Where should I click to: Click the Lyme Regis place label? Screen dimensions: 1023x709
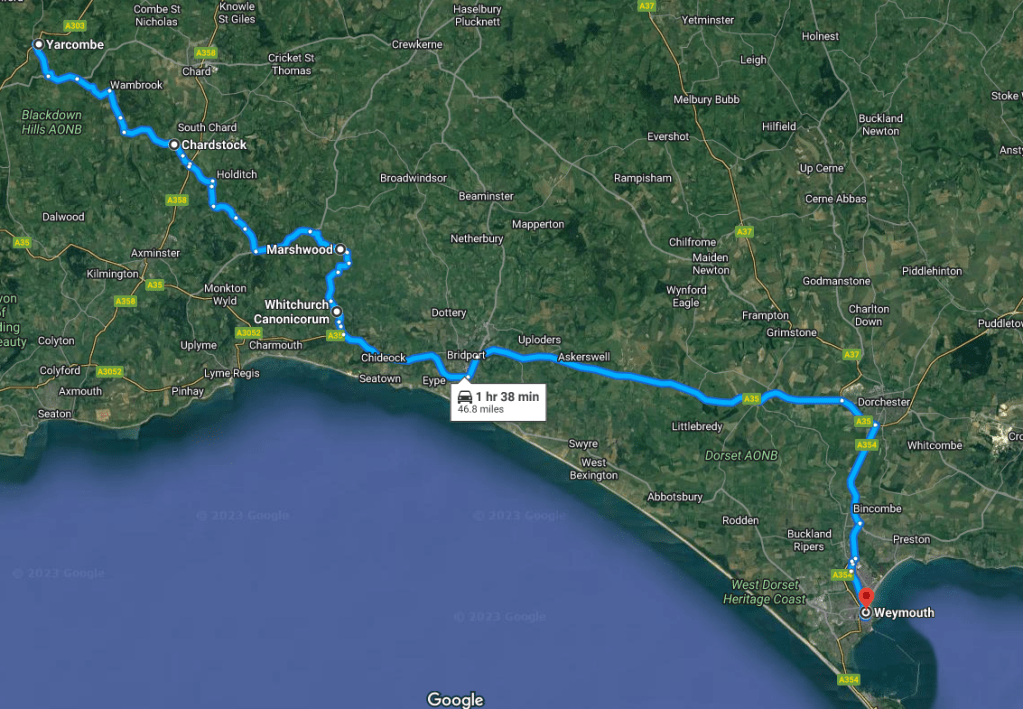click(x=232, y=374)
